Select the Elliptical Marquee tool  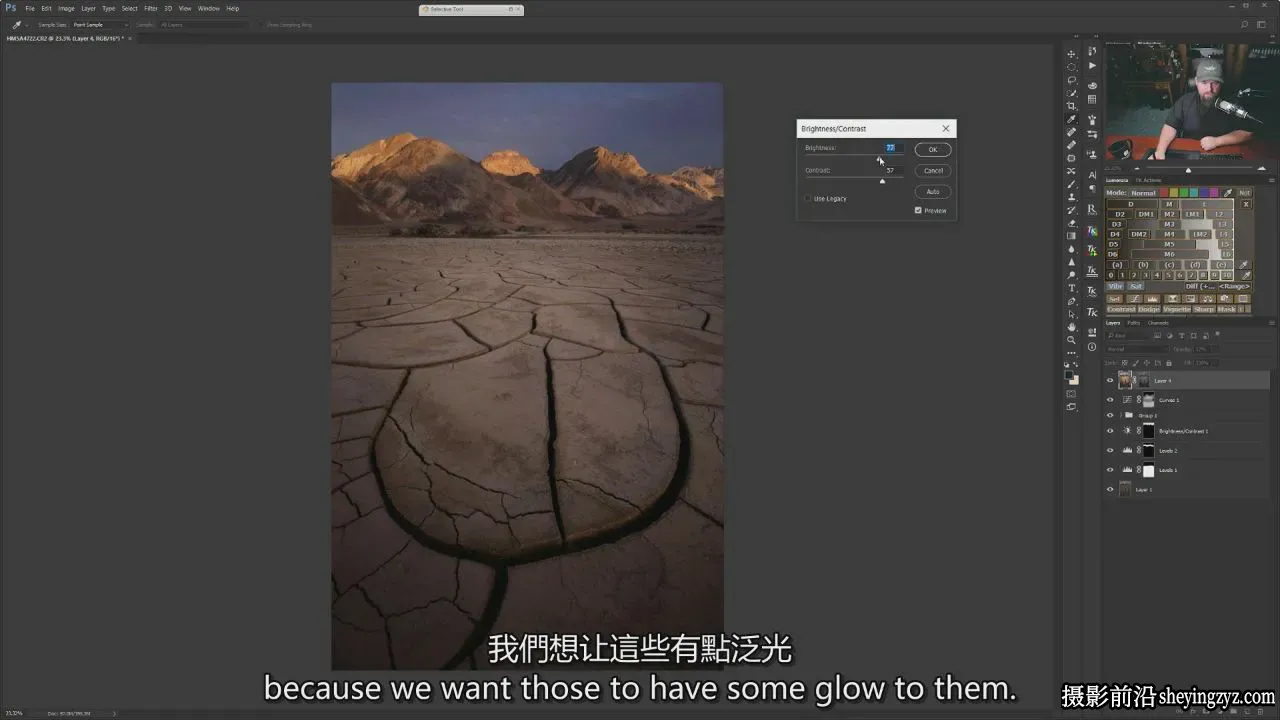(x=1072, y=67)
